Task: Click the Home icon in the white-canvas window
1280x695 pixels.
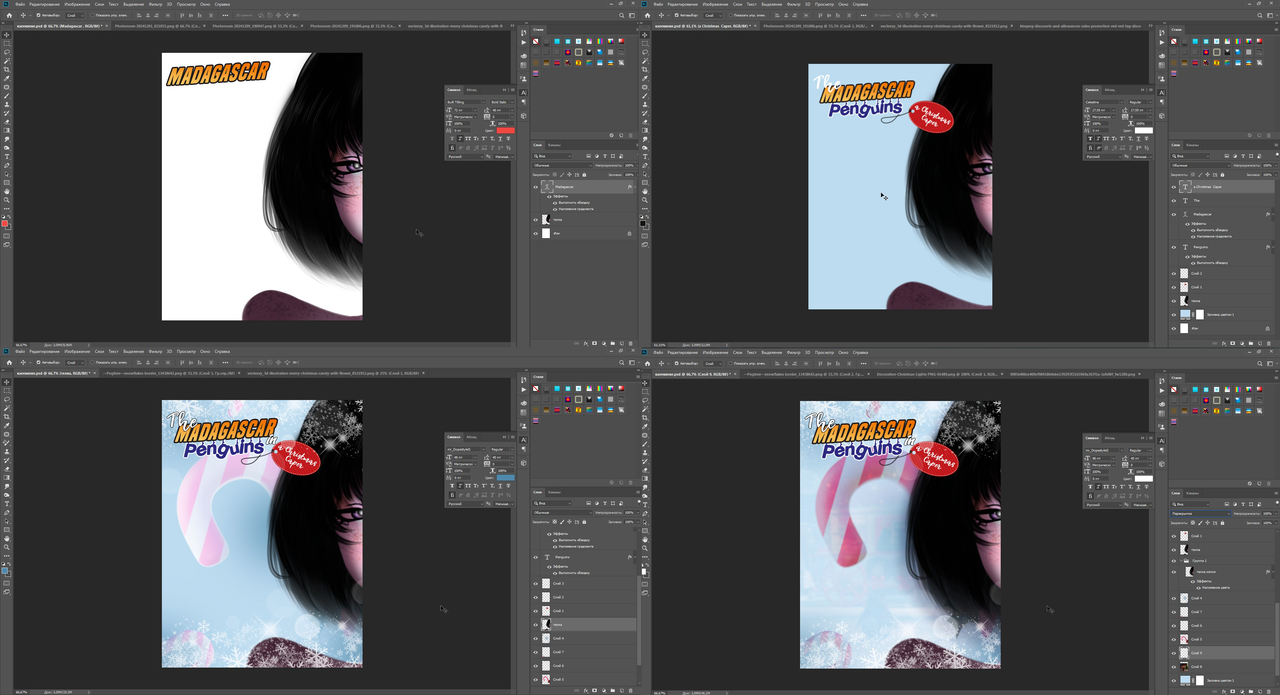Action: pyautogui.click(x=9, y=15)
